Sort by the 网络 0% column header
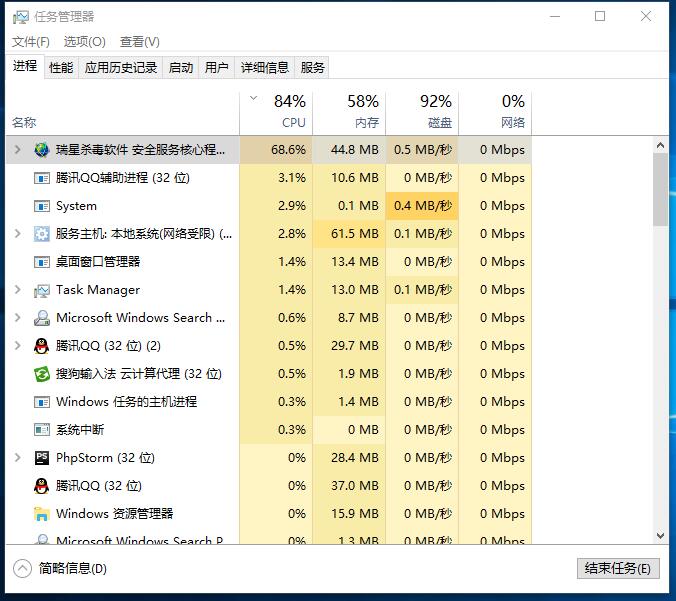676x601 pixels. [495, 113]
